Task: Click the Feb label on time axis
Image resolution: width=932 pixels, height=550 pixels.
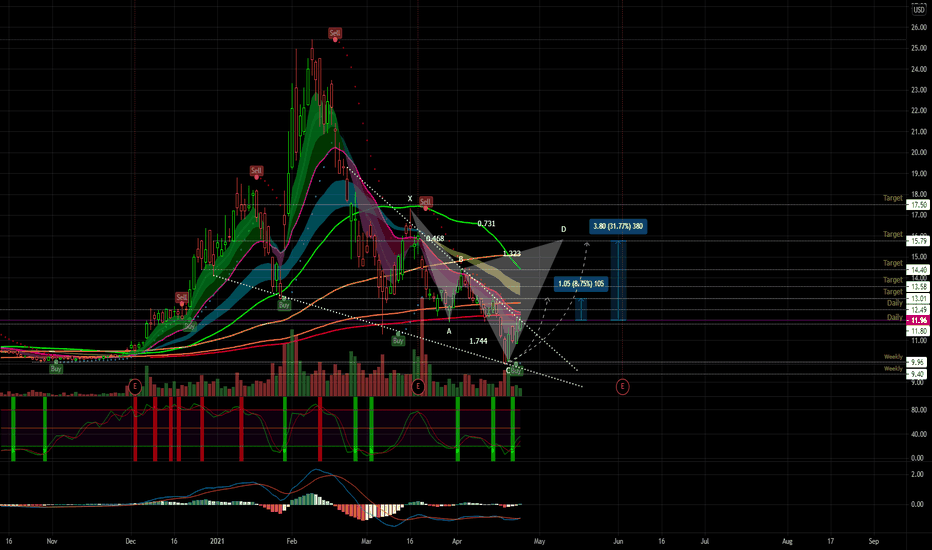Action: [291, 542]
